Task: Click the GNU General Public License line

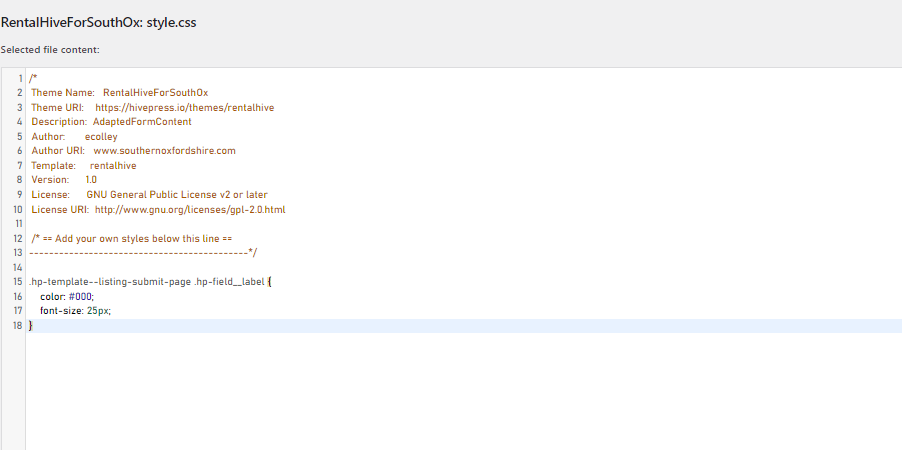Action: (149, 195)
